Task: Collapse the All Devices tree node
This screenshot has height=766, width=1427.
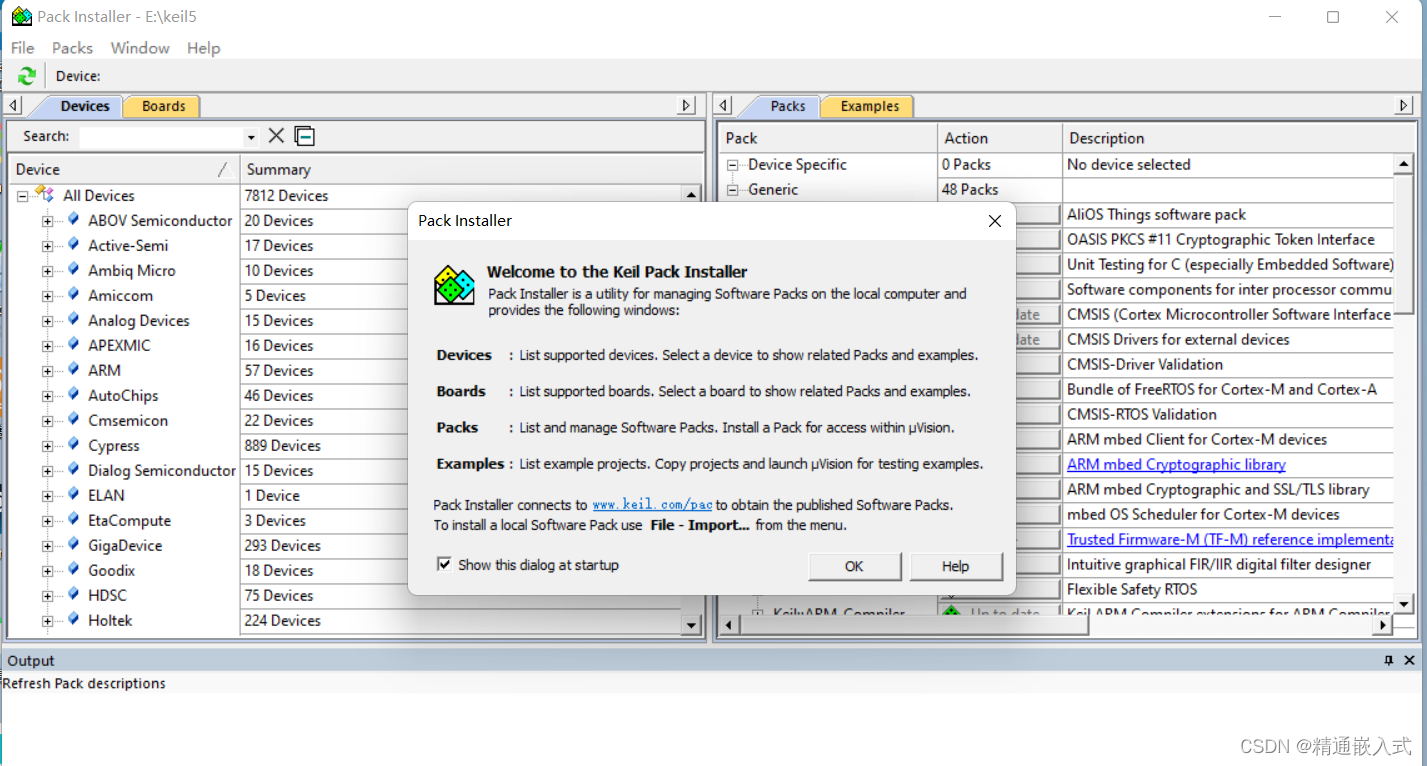Action: click(x=22, y=196)
